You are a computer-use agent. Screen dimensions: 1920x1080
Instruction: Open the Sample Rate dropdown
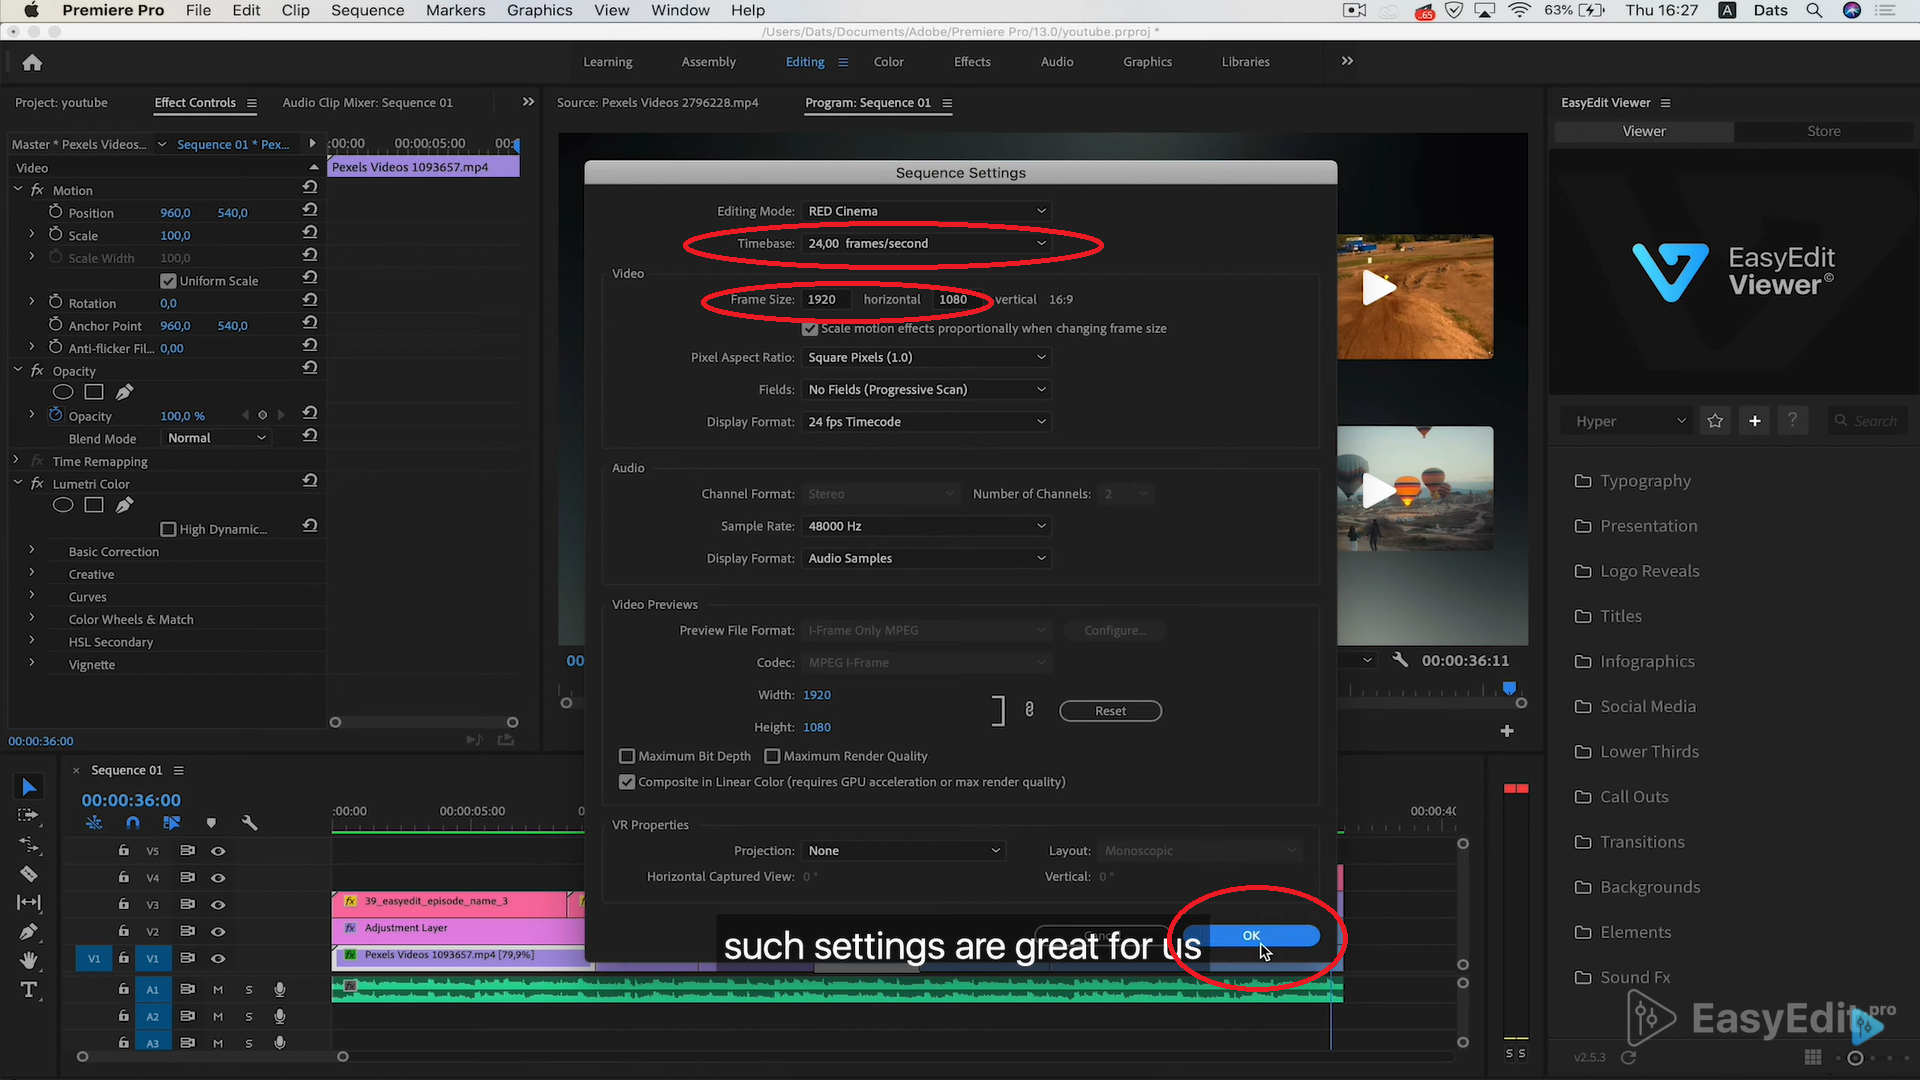click(926, 526)
